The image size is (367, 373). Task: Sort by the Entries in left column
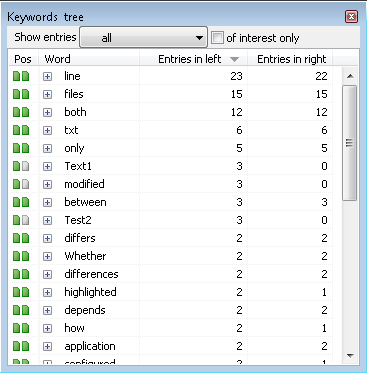pos(193,59)
